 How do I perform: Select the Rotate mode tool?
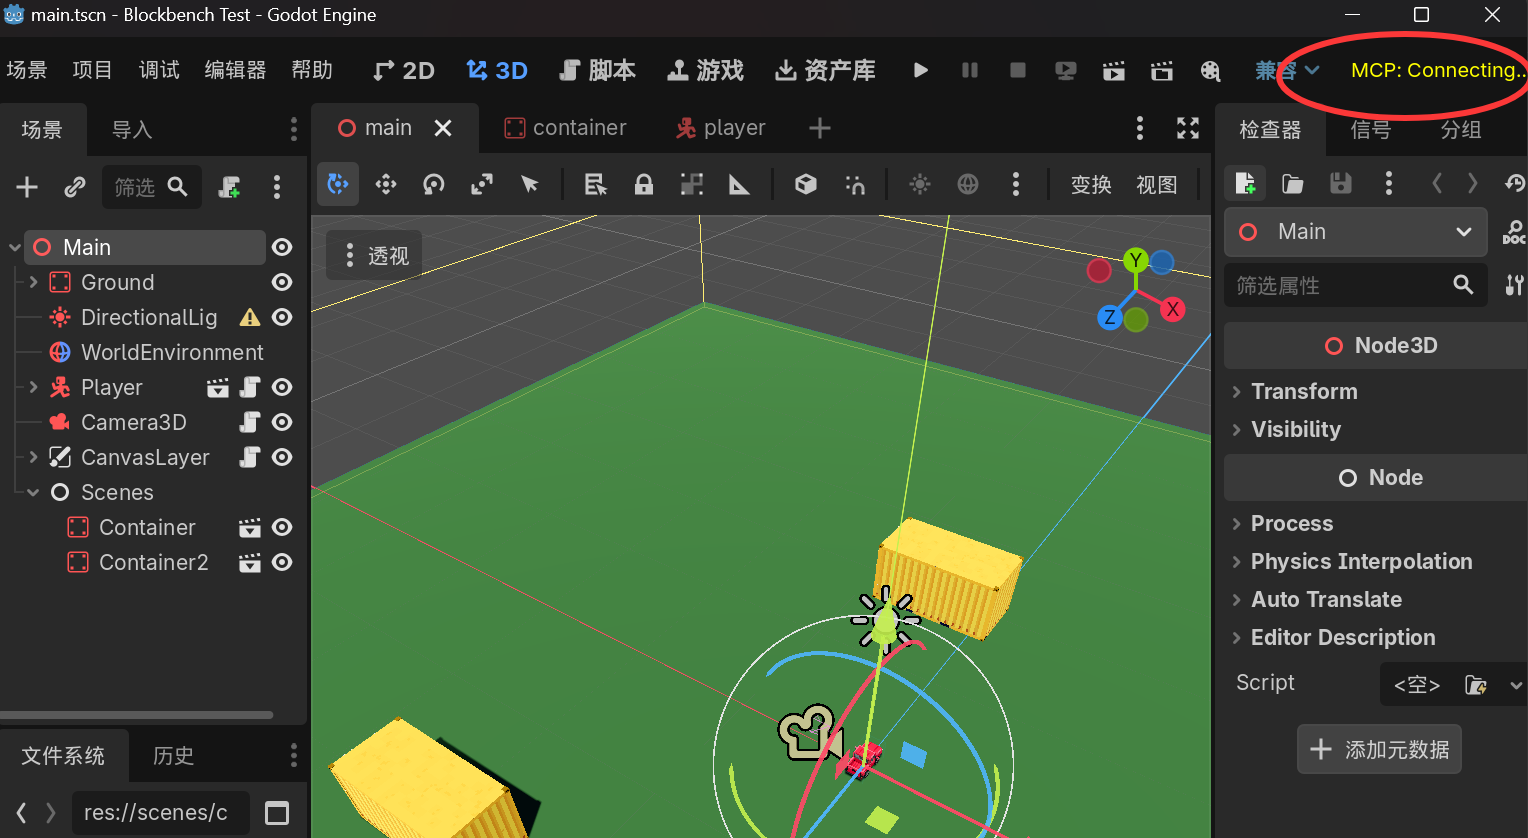tap(434, 185)
